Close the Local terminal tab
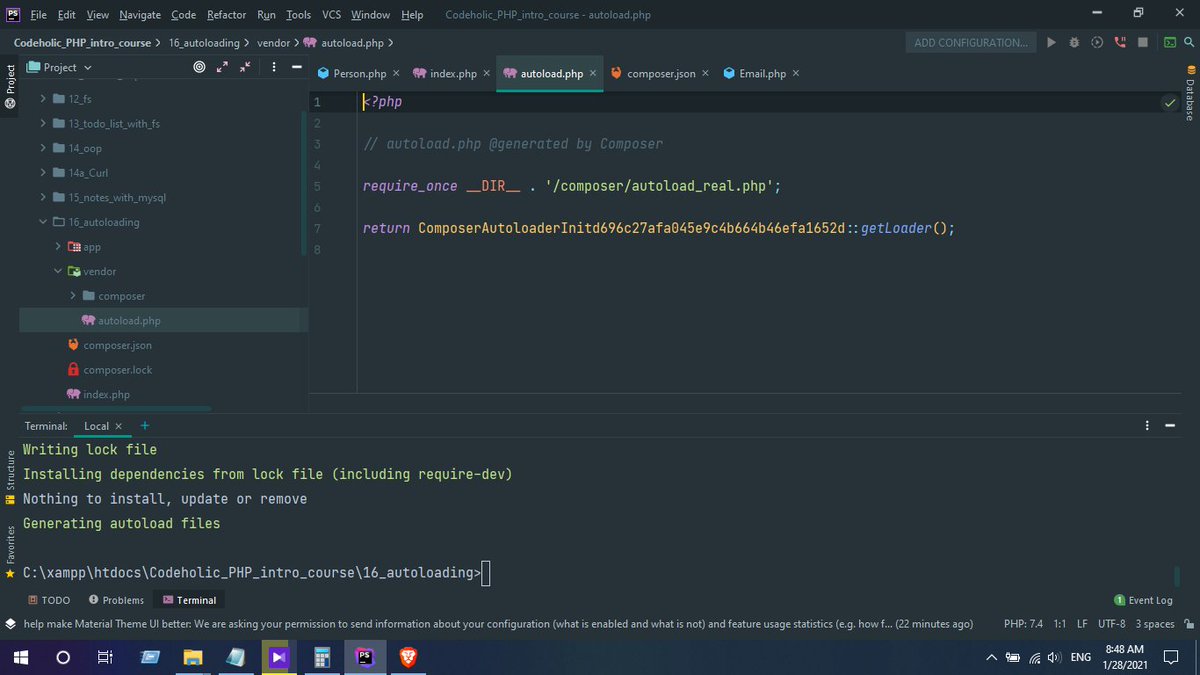 pyautogui.click(x=118, y=426)
